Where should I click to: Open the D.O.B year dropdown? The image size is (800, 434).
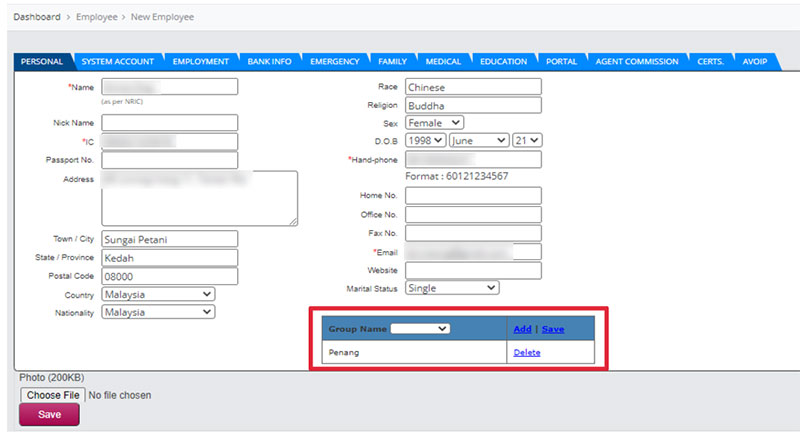[x=425, y=141]
